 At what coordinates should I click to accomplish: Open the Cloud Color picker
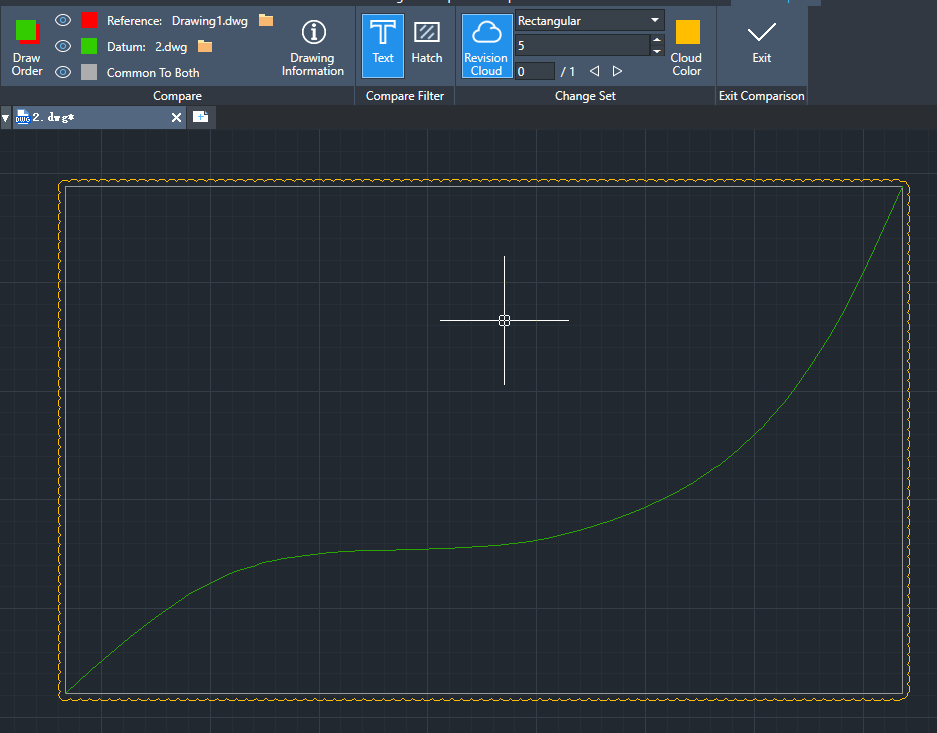pyautogui.click(x=687, y=48)
